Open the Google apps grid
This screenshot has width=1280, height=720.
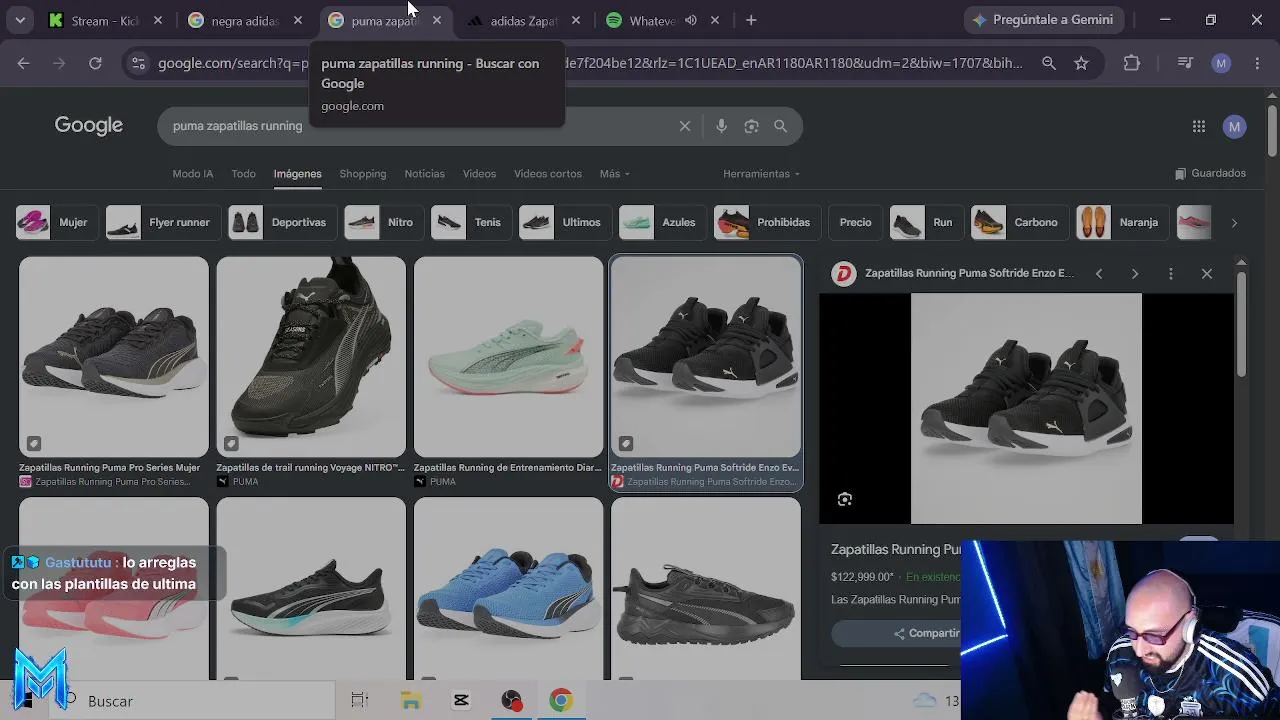pyautogui.click(x=1199, y=126)
